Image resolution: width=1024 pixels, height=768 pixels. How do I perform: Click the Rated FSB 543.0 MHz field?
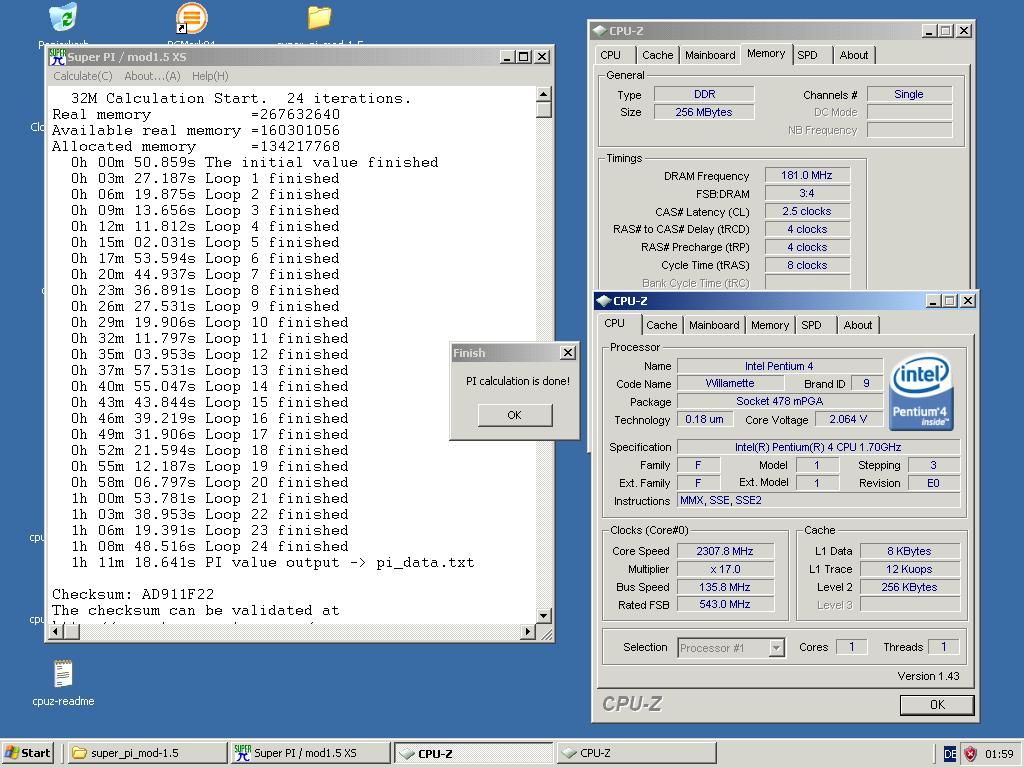(725, 605)
